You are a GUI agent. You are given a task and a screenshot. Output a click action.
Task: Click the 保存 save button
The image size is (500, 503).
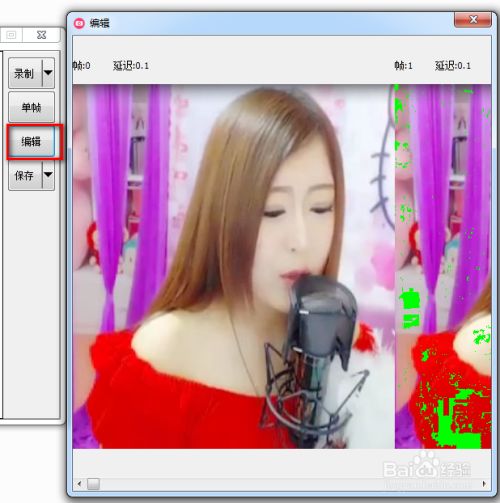click(25, 175)
